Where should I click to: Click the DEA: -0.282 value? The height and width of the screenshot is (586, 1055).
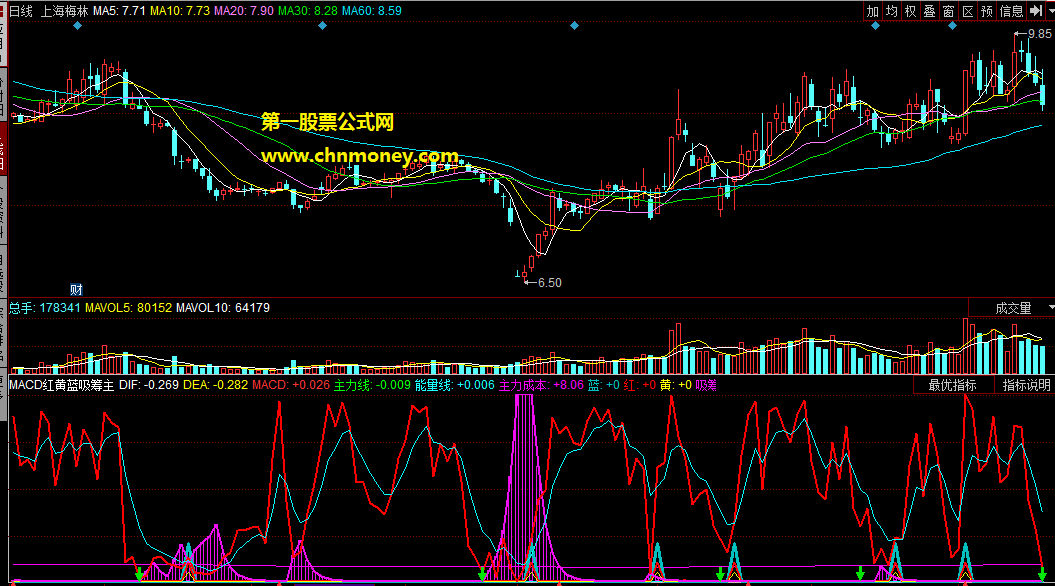215,385
